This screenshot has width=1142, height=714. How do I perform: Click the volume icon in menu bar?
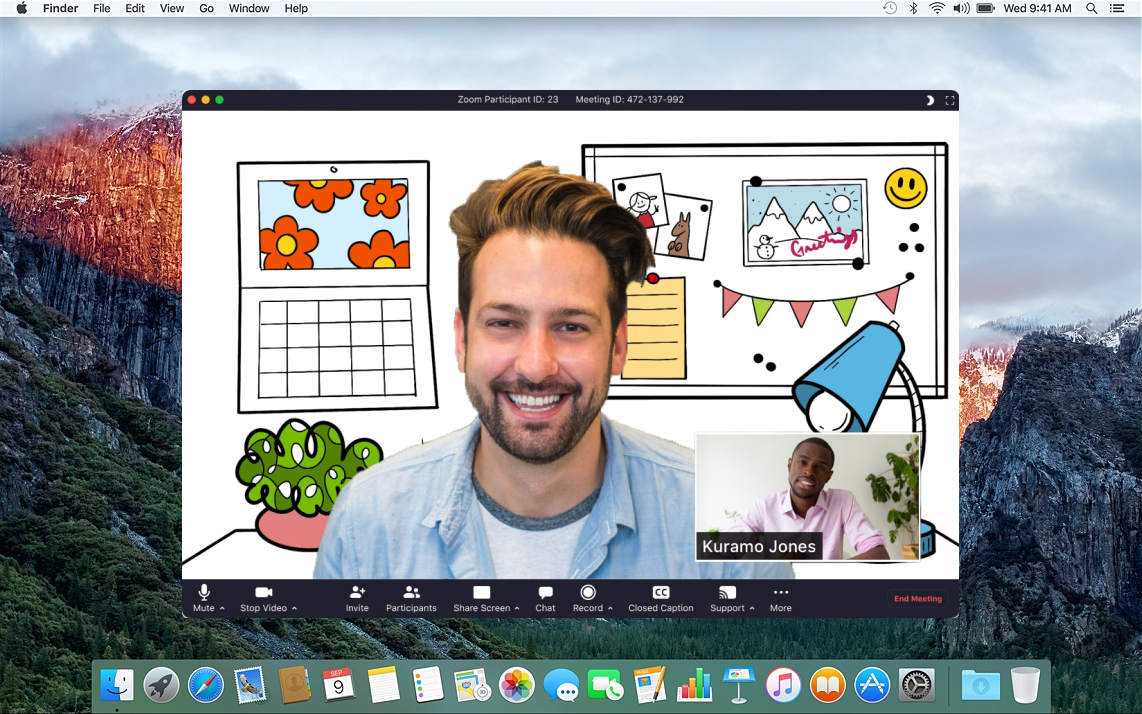pos(960,8)
